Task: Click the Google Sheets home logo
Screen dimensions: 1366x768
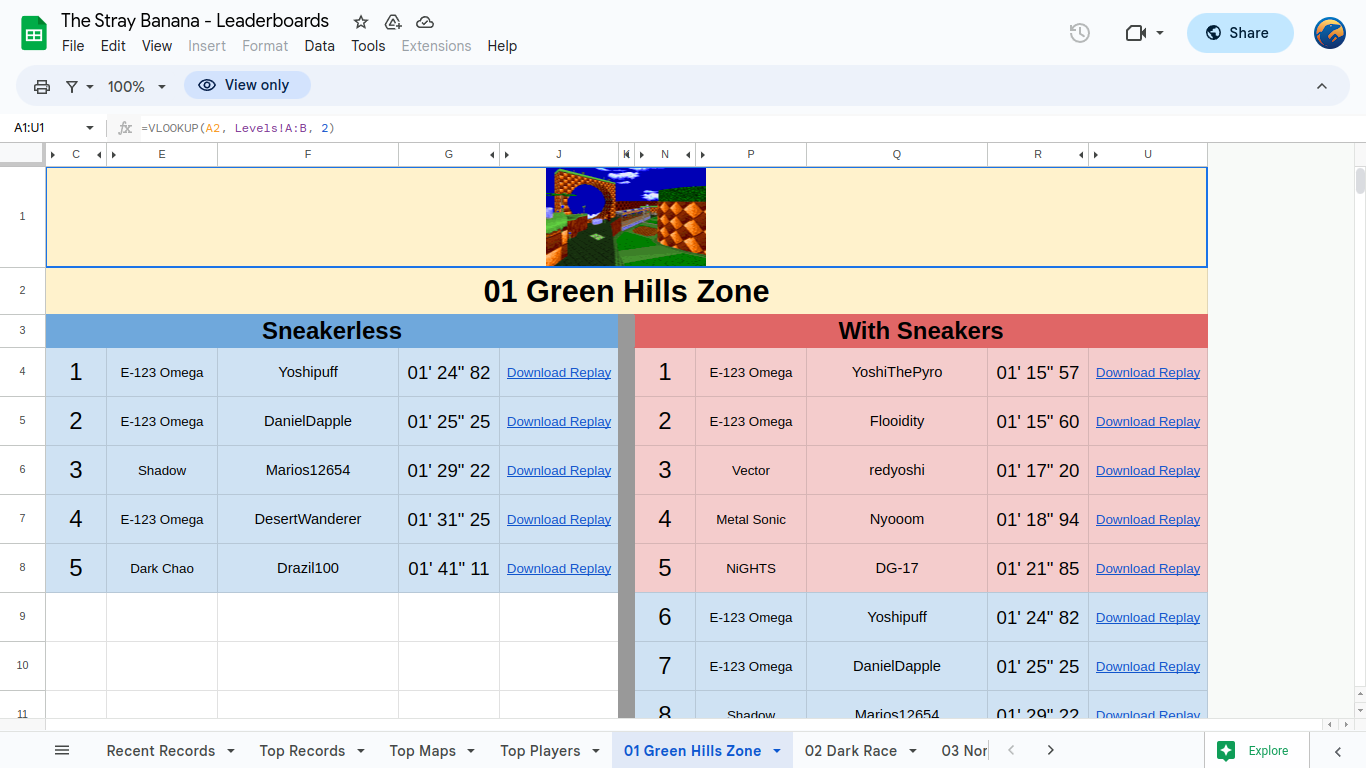Action: pyautogui.click(x=34, y=33)
